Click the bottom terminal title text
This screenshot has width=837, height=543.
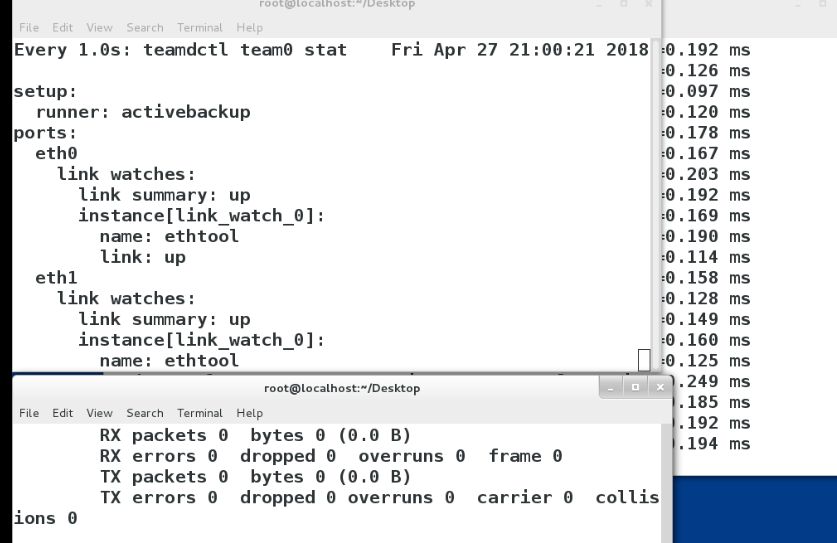point(342,388)
